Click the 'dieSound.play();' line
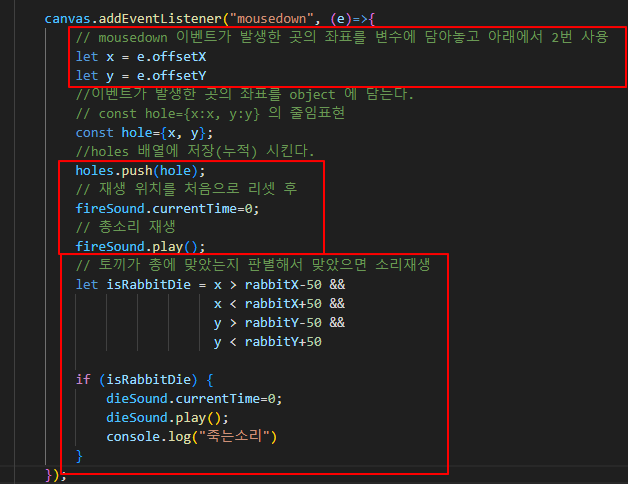 point(167,417)
